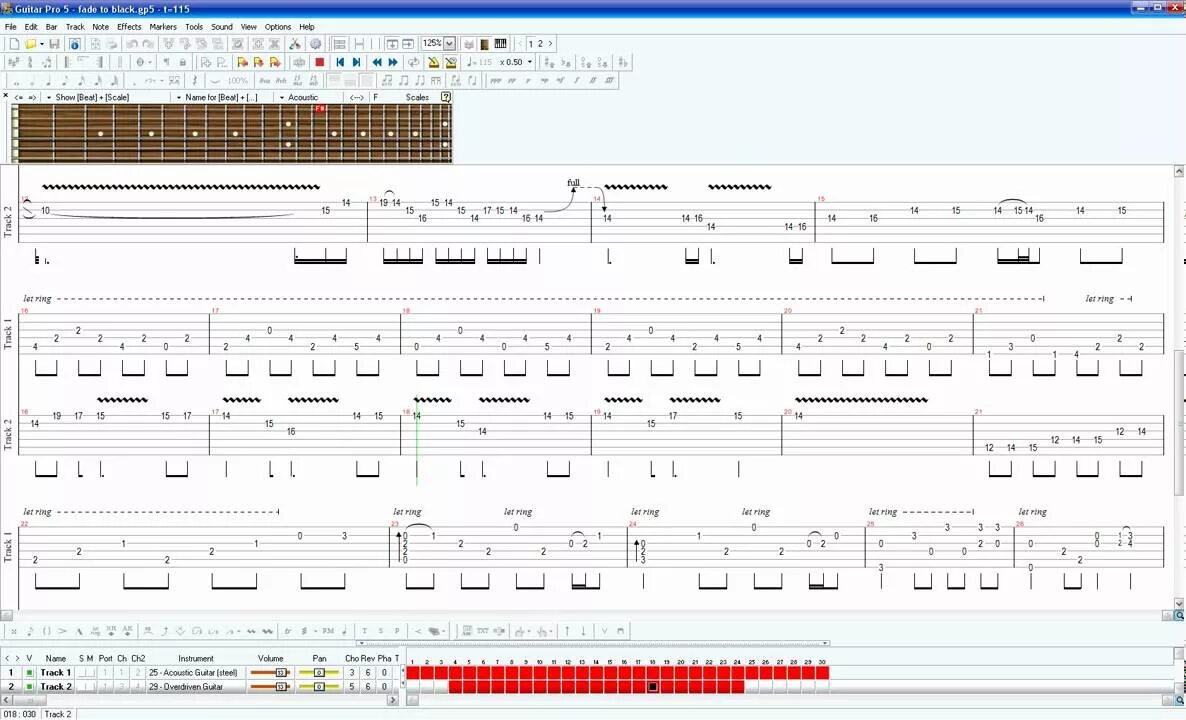Open a file with folder icon

pyautogui.click(x=31, y=44)
